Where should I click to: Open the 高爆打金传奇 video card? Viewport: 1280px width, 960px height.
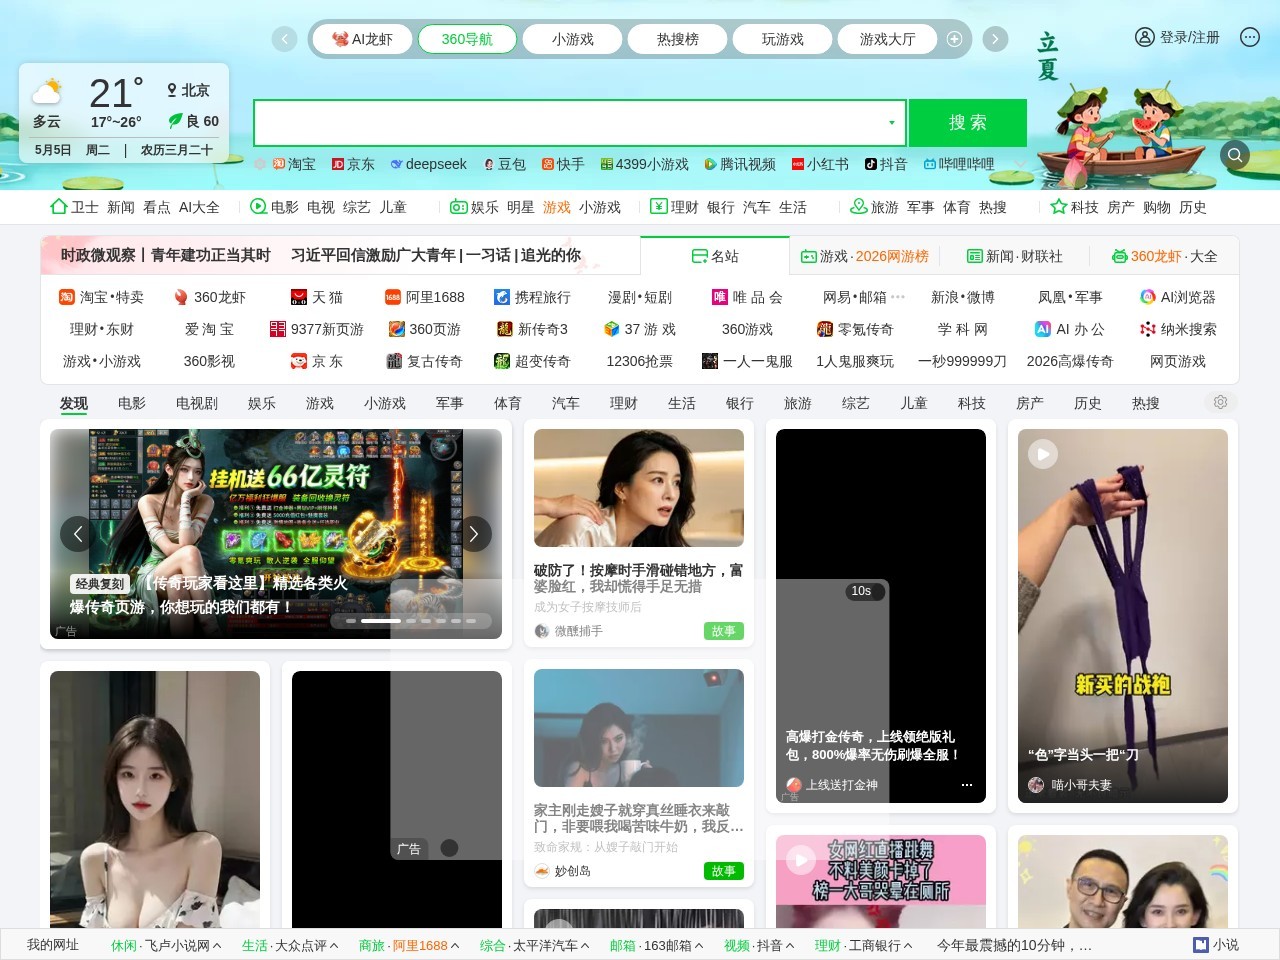881,616
